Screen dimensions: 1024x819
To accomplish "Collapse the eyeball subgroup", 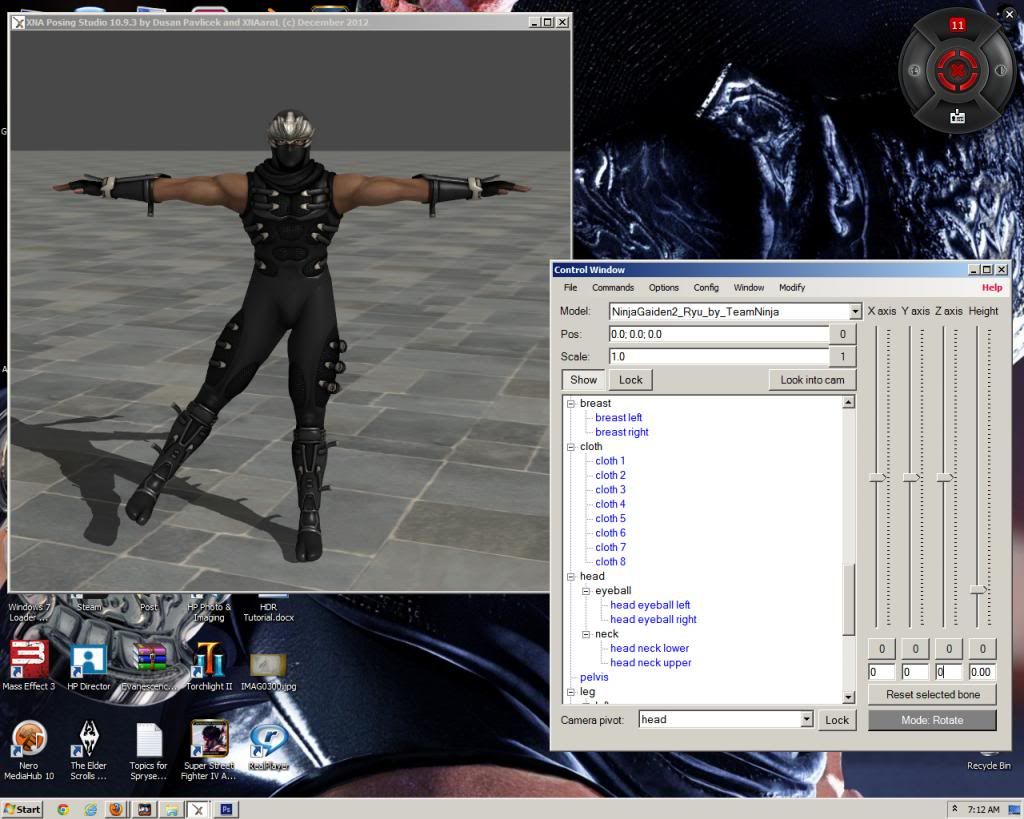I will (x=586, y=591).
